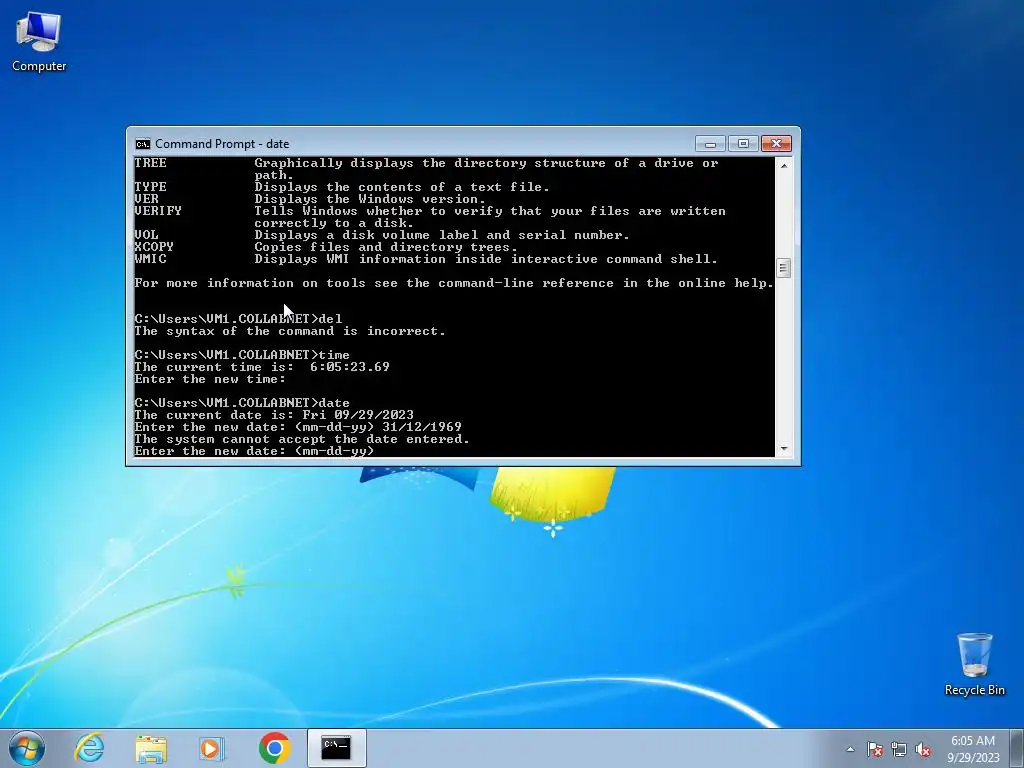
Task: Click the last 'Enter the new date' prompt line
Action: 254,451
